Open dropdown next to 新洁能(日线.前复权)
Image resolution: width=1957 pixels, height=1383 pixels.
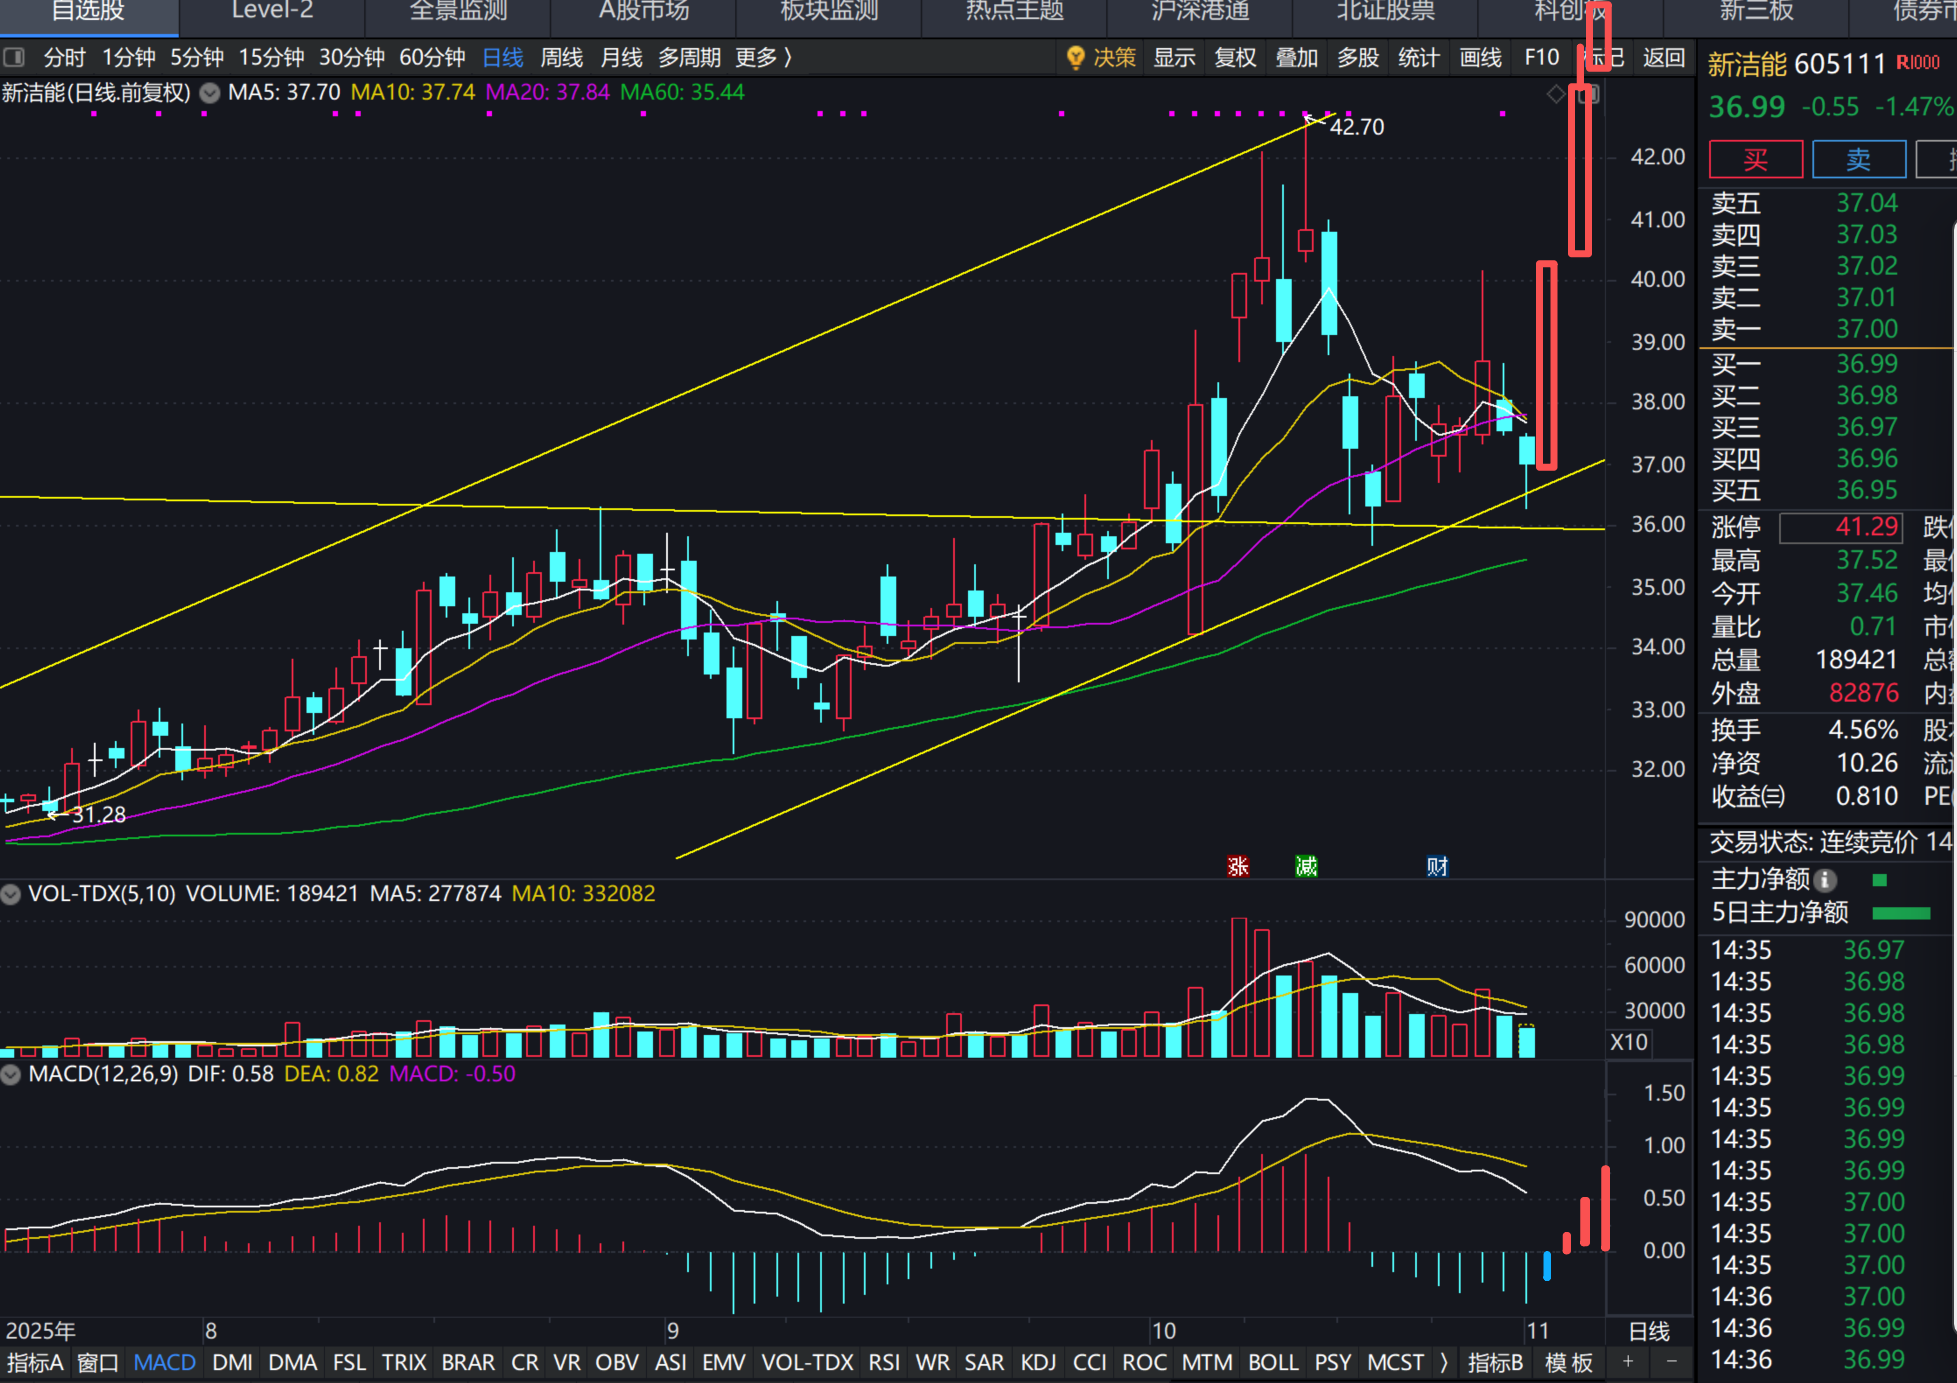pos(210,93)
